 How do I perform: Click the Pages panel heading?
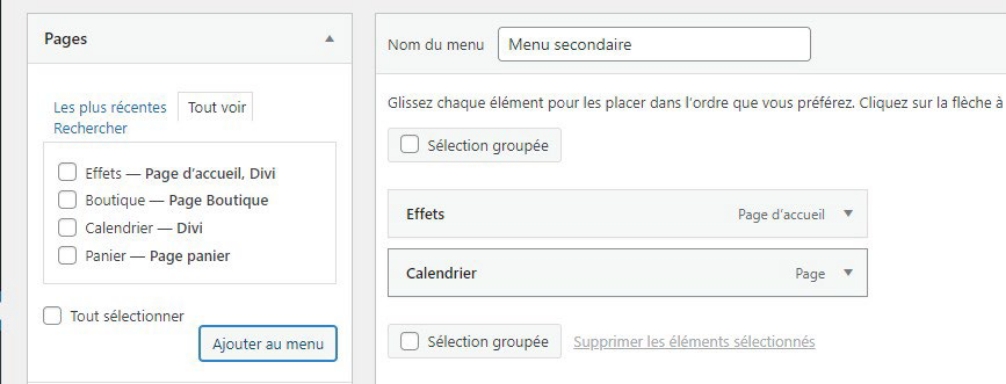click(65, 39)
